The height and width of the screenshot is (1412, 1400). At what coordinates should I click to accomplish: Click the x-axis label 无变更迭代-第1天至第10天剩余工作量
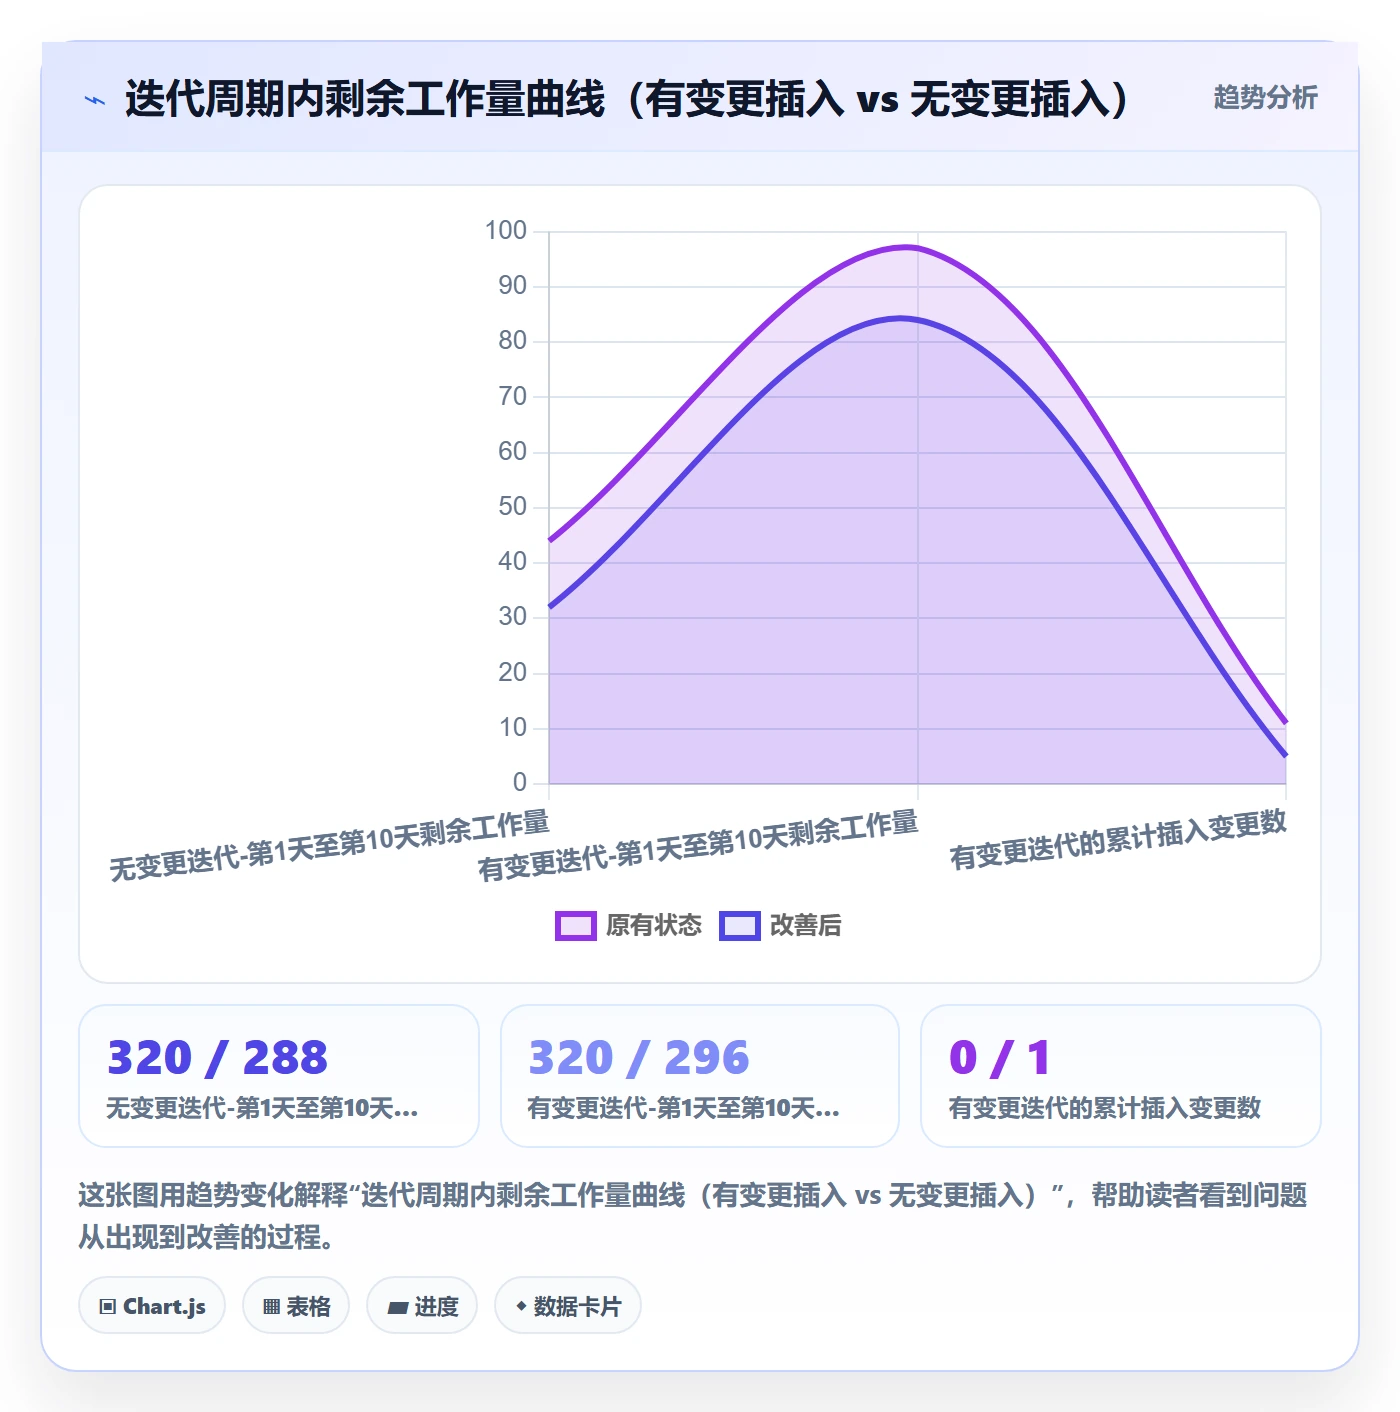(329, 845)
